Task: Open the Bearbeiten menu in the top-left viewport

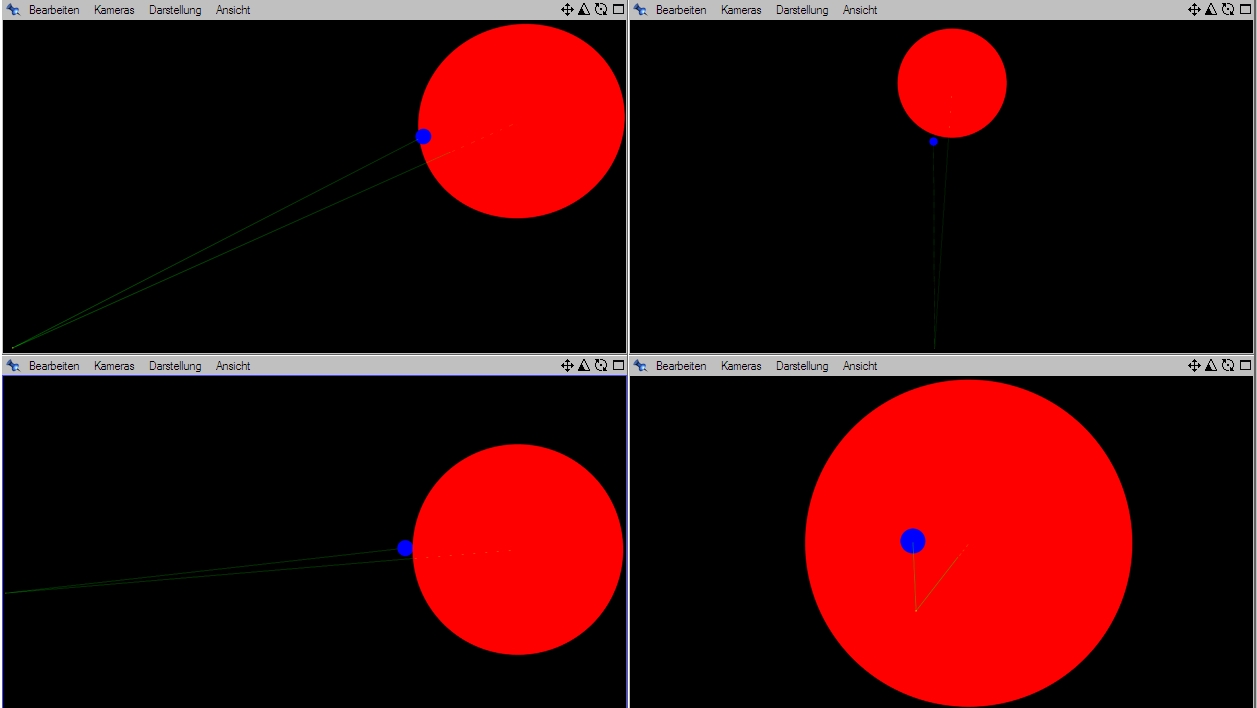Action: [54, 10]
